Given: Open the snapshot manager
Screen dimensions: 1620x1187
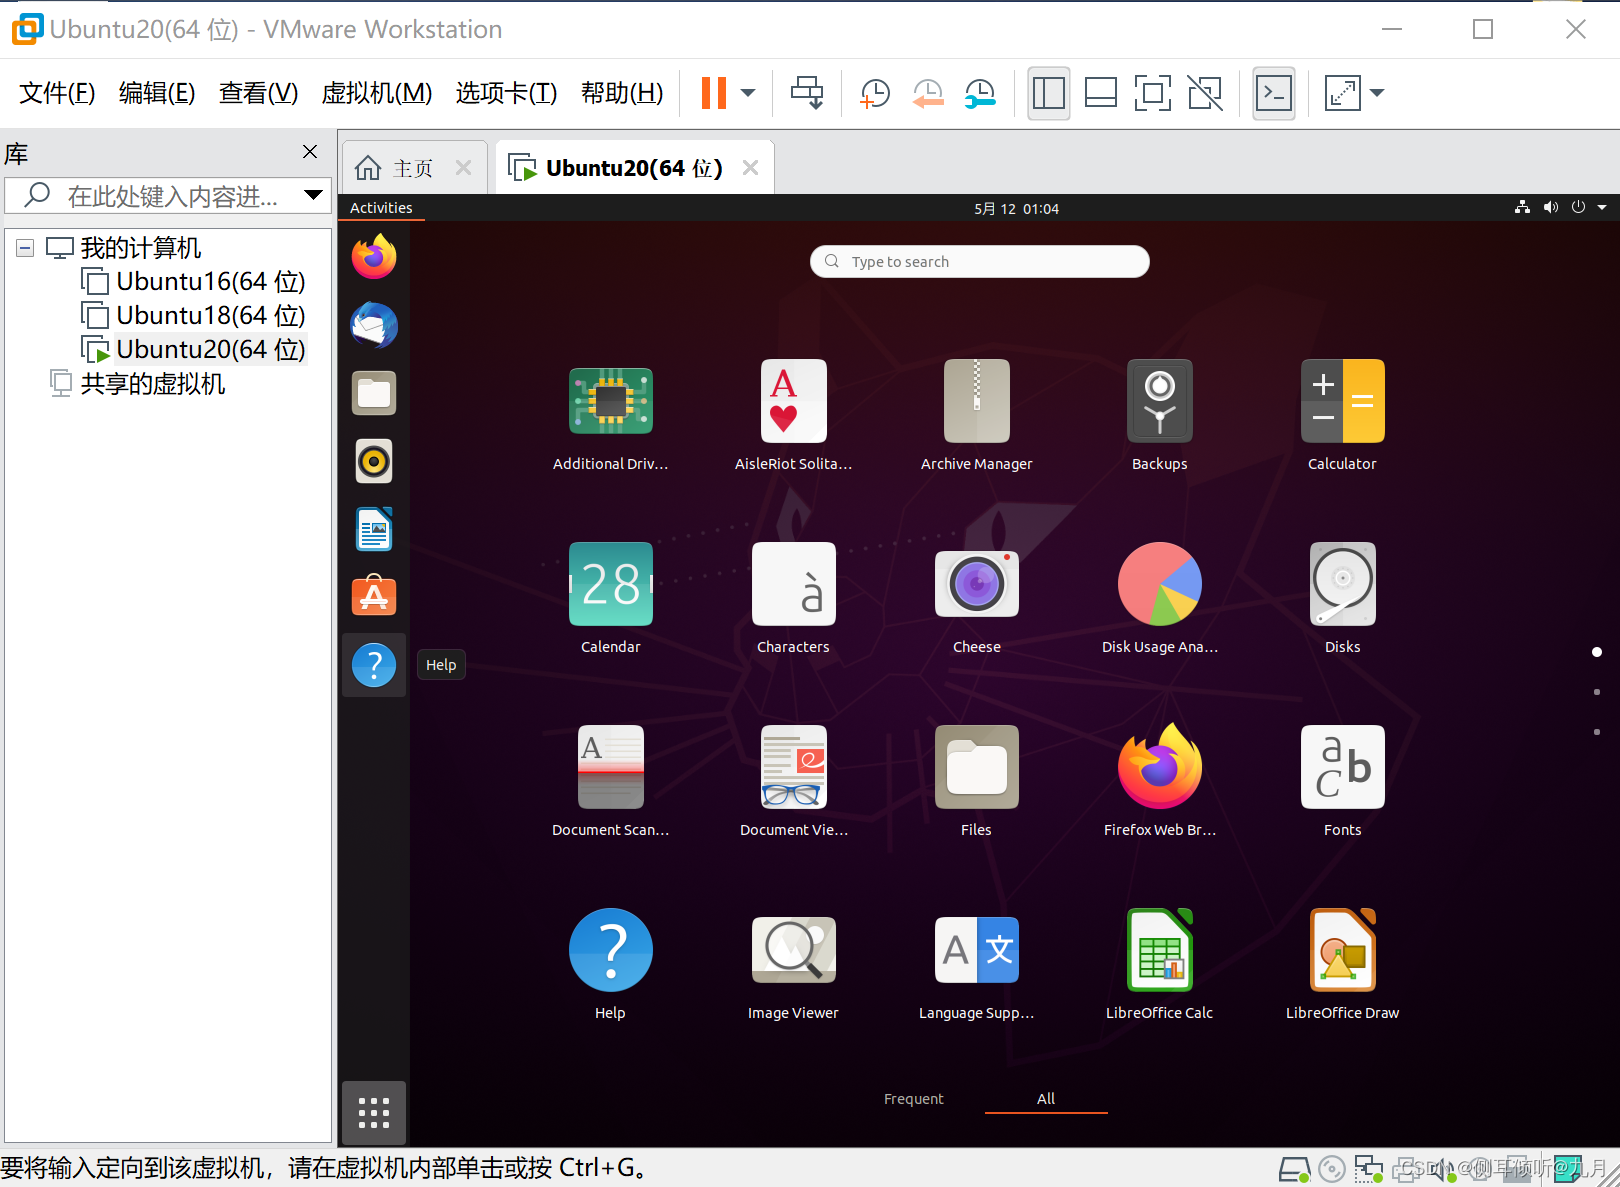Looking at the screenshot, I should pyautogui.click(x=980, y=93).
